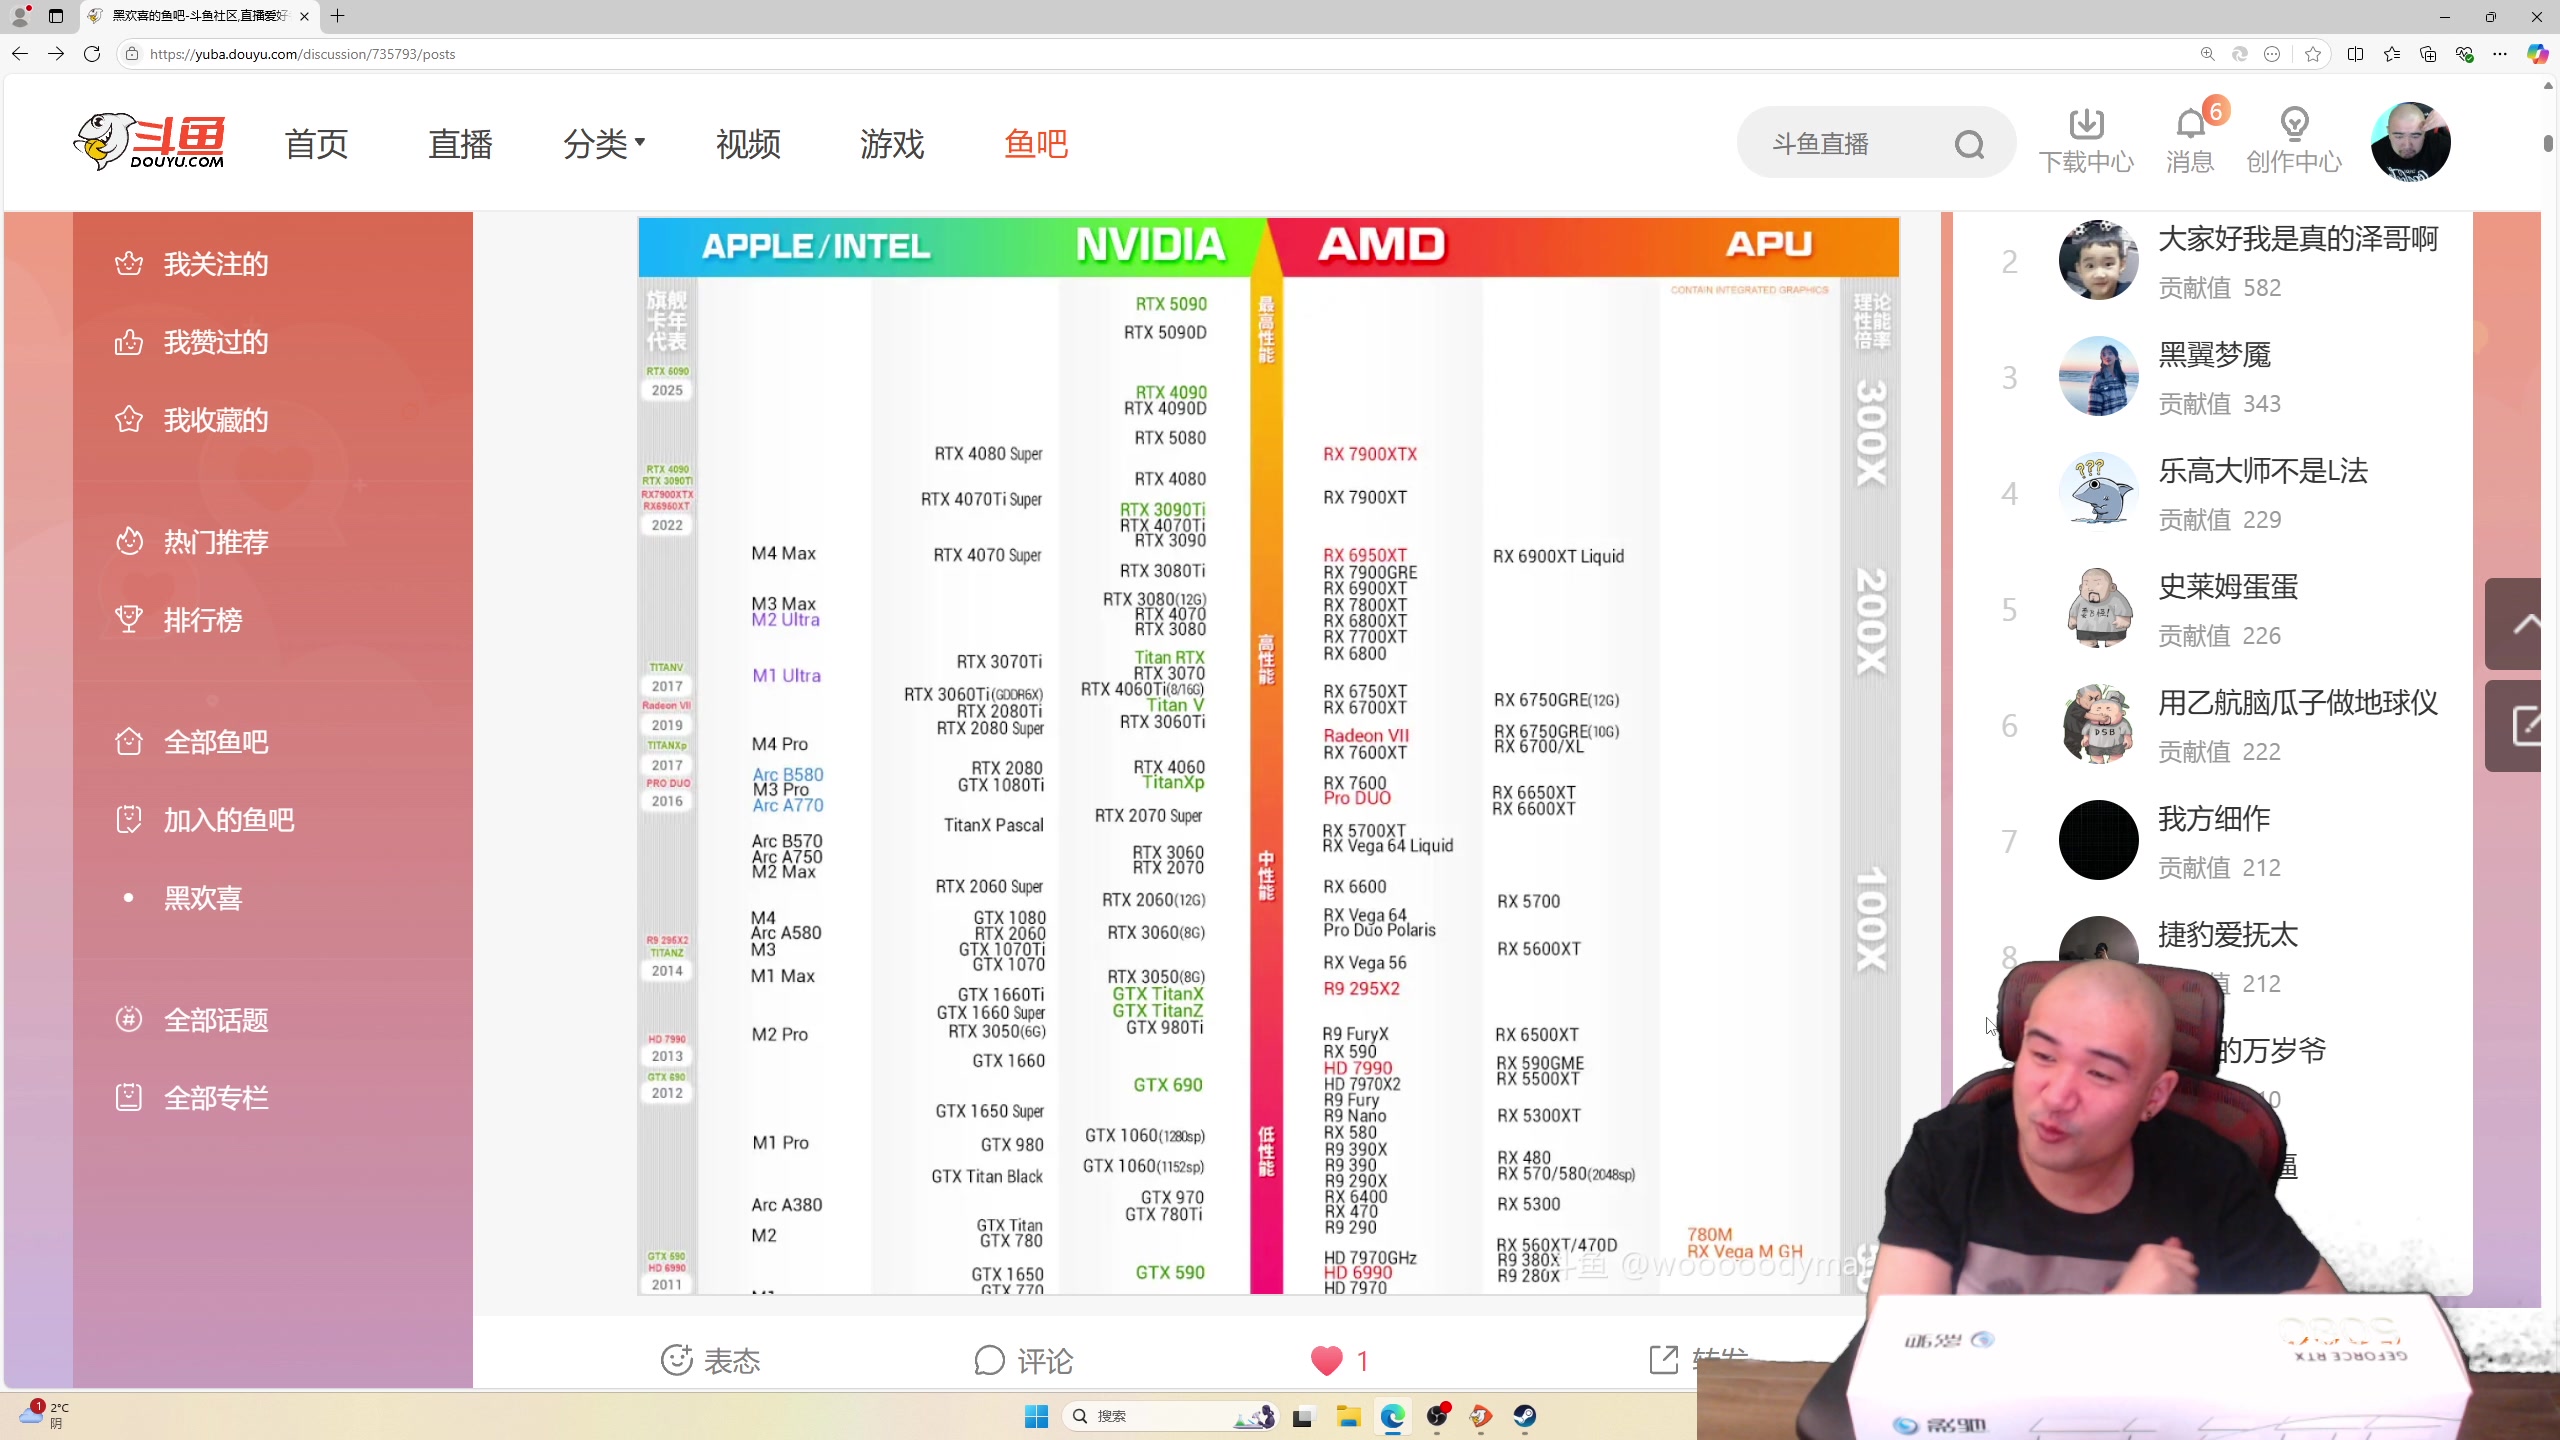
Task: Click the 全部鱼吧 house icon
Action: 129,742
